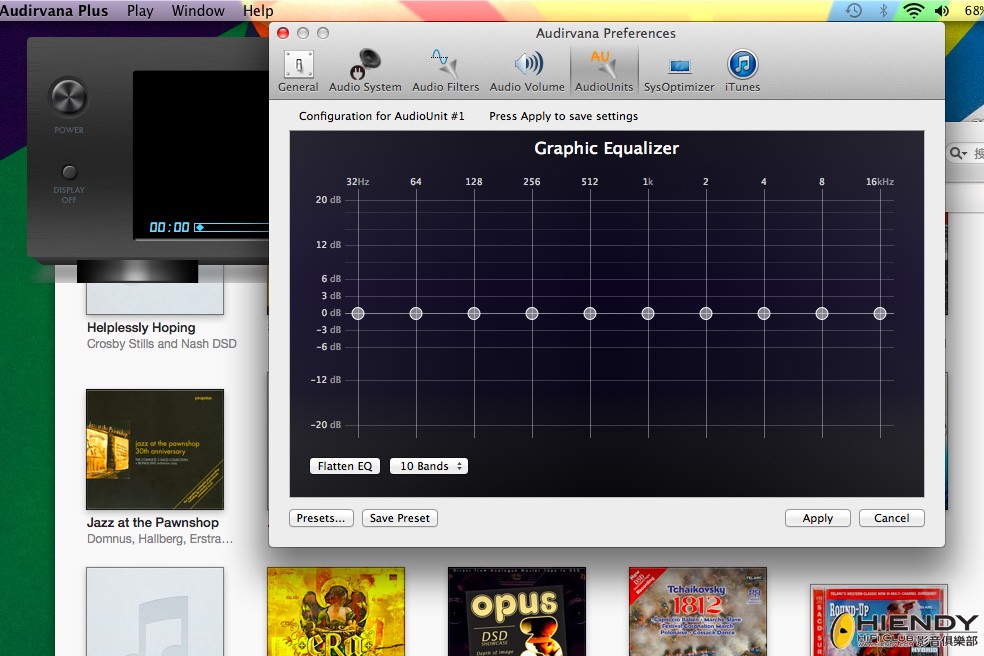Toggle the DISPLAY OFF button on the player
The width and height of the screenshot is (984, 656).
coord(69,171)
